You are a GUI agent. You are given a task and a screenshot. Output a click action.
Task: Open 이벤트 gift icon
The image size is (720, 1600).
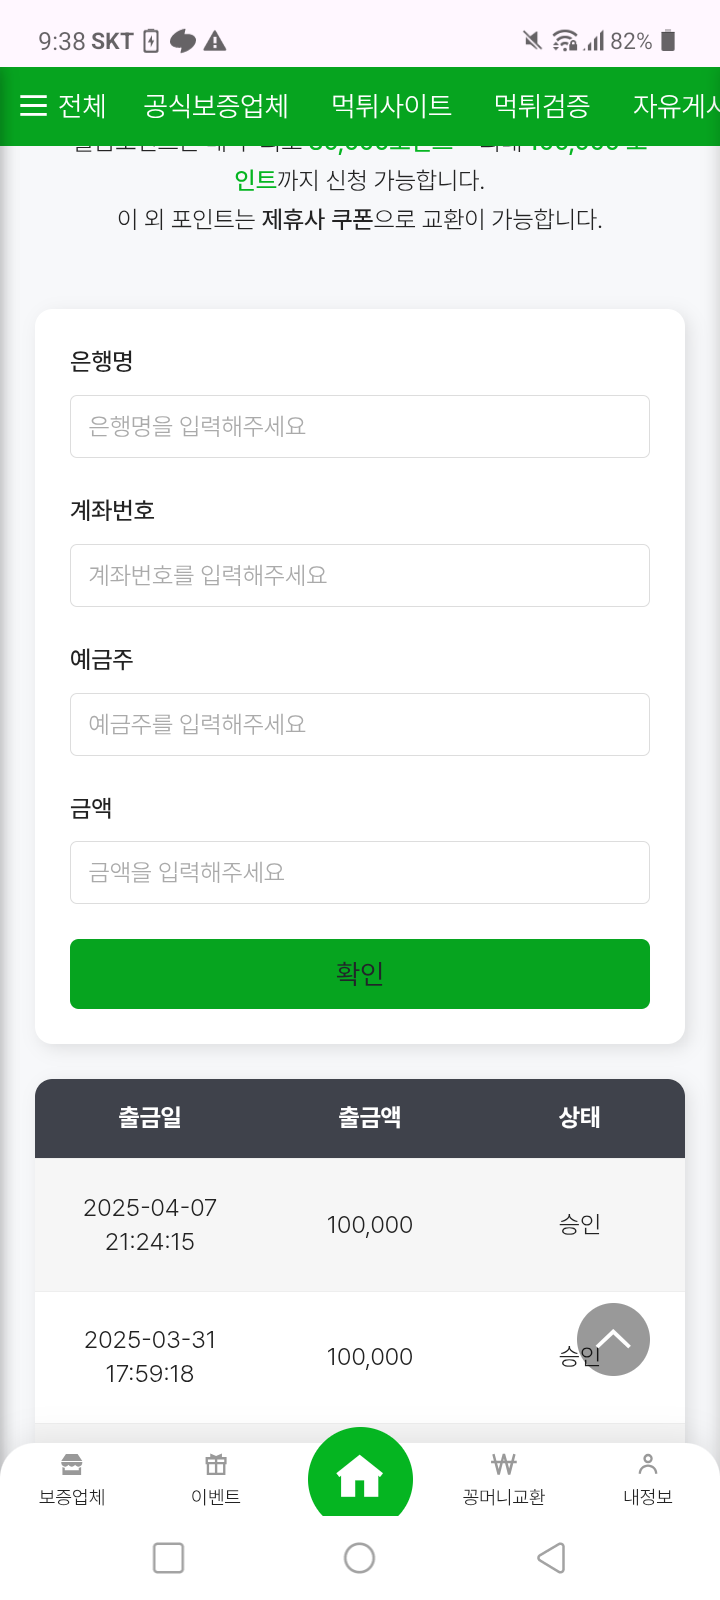pyautogui.click(x=216, y=1466)
